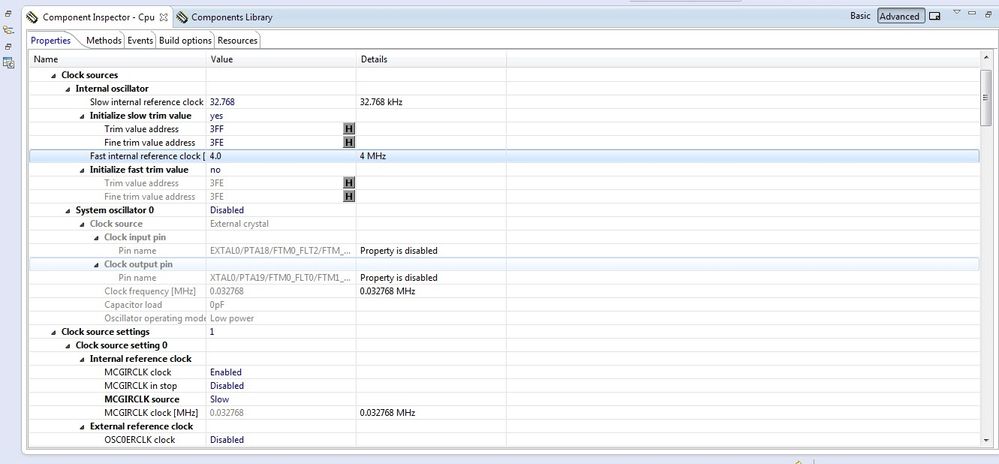The image size is (999, 464).
Task: Maximize the Component Inspector view
Action: point(986,12)
